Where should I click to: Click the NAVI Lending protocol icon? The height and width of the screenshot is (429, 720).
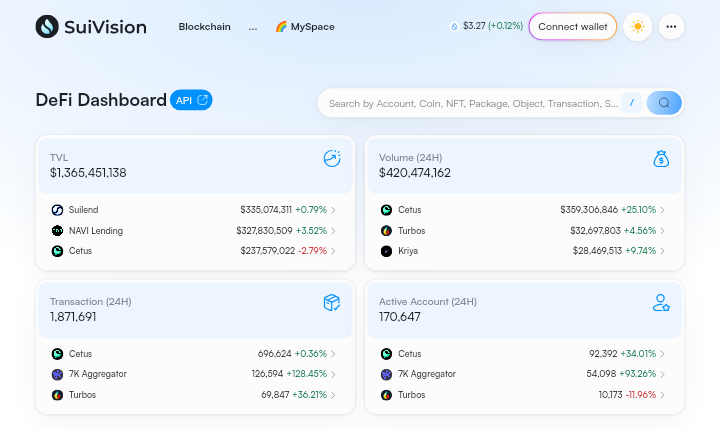[57, 230]
